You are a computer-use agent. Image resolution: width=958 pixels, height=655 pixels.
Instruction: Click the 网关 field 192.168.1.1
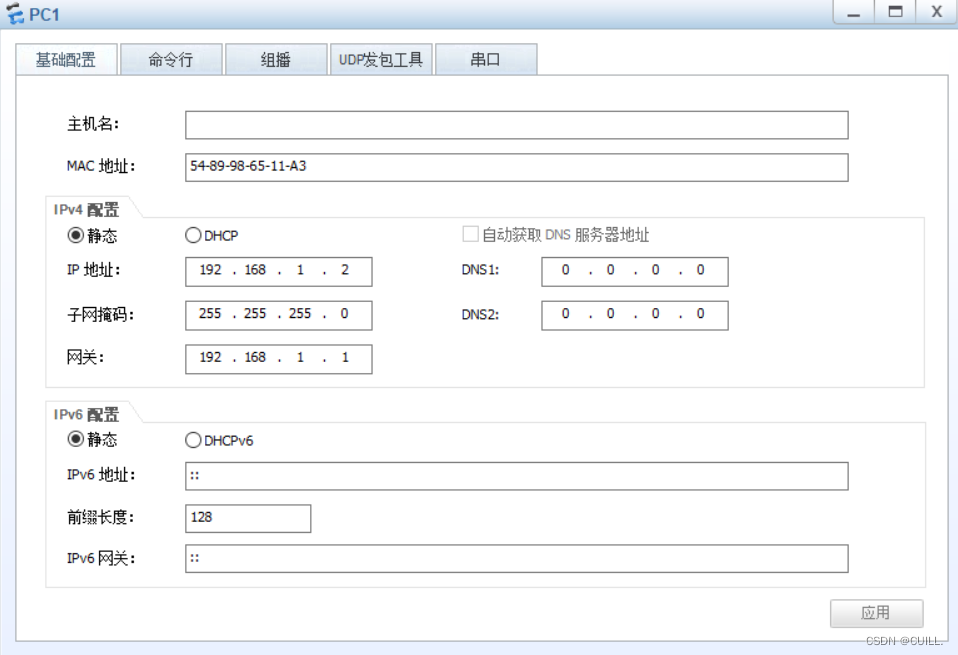(x=279, y=359)
